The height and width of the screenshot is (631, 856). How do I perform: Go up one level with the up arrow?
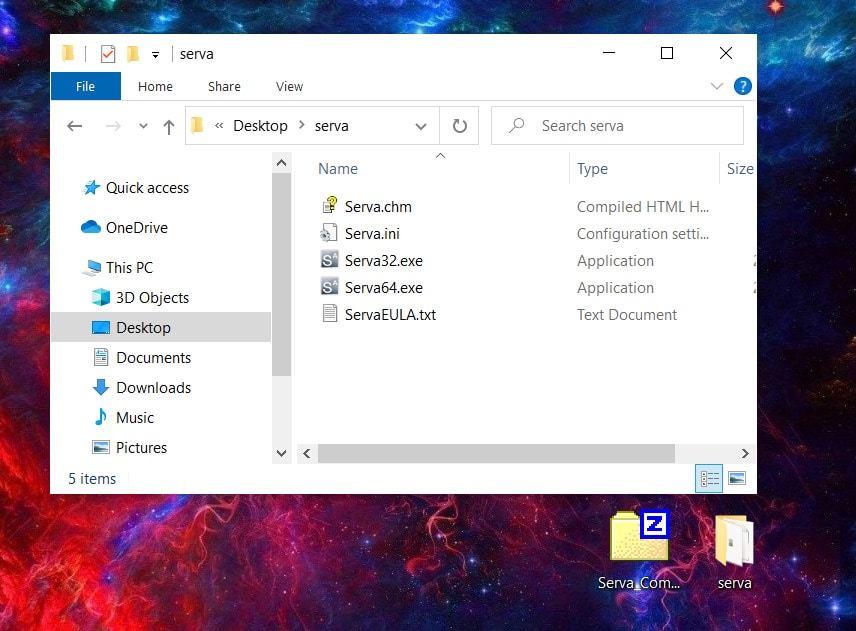pos(169,127)
